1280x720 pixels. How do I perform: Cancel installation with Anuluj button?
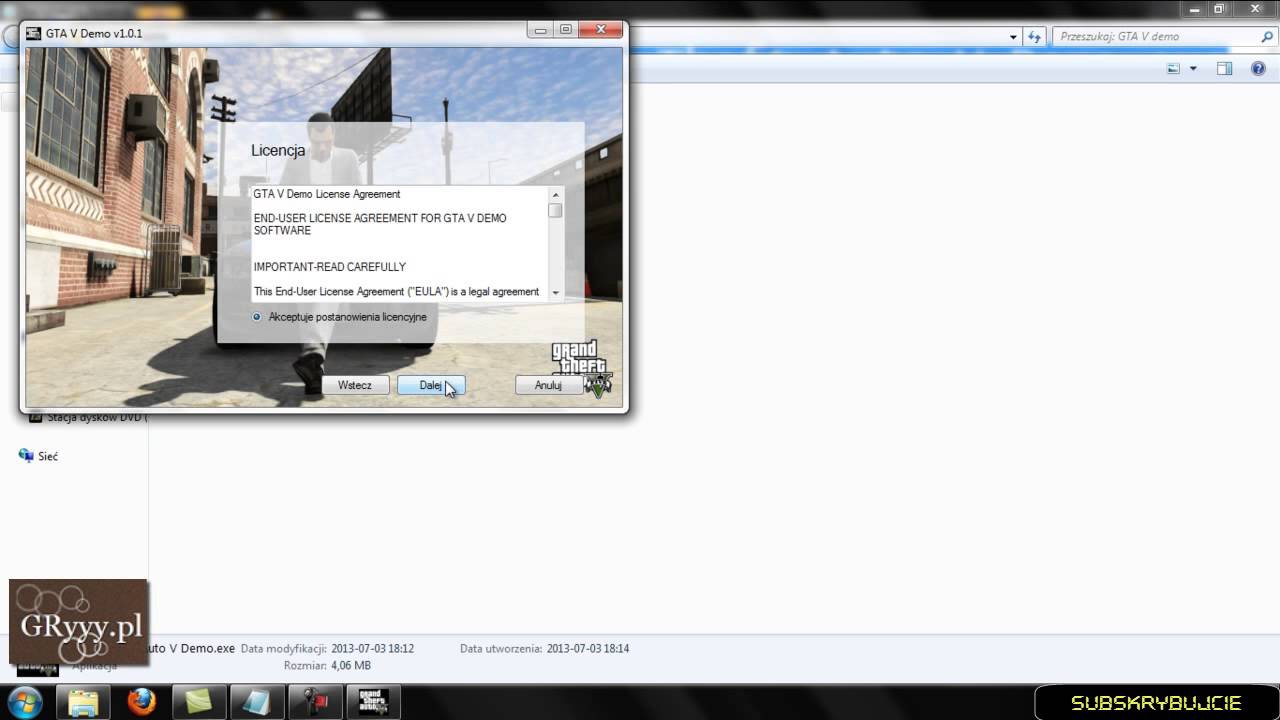coord(548,385)
